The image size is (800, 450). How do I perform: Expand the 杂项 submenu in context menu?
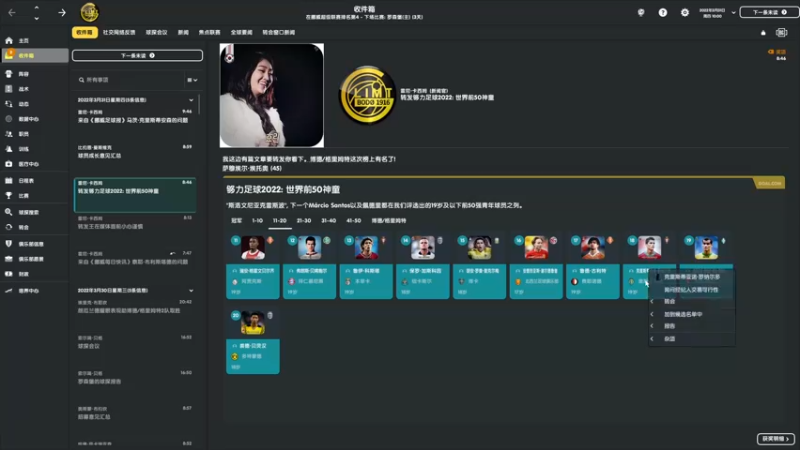point(691,339)
